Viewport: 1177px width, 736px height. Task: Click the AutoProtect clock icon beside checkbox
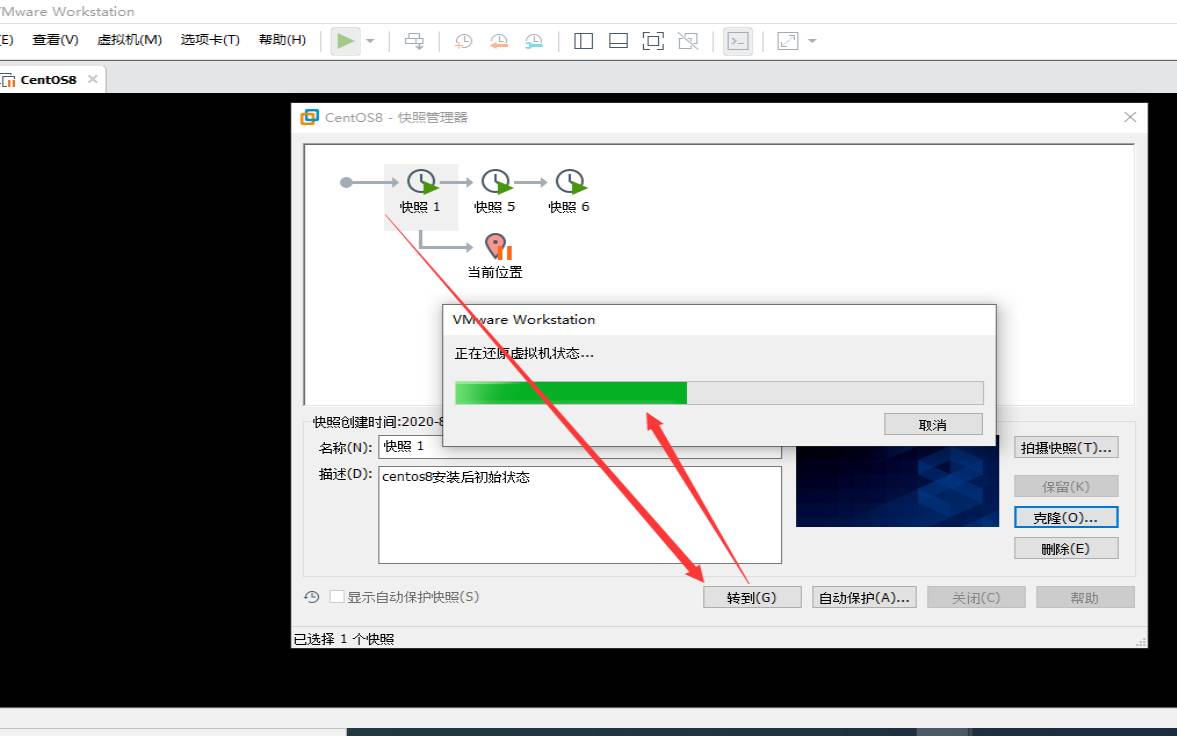tap(312, 596)
